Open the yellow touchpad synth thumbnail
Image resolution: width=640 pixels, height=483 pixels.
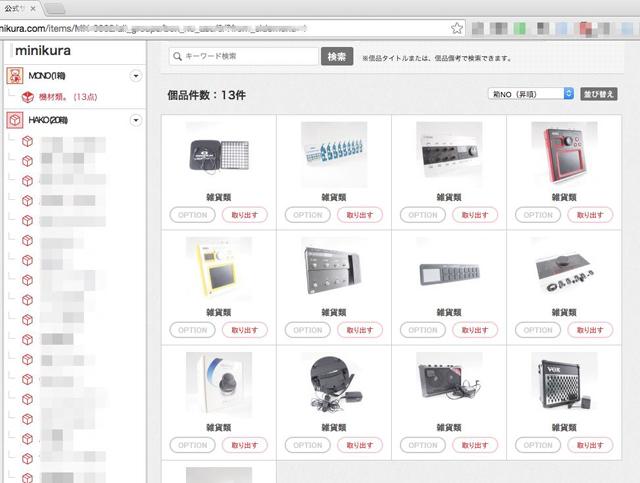(x=219, y=270)
